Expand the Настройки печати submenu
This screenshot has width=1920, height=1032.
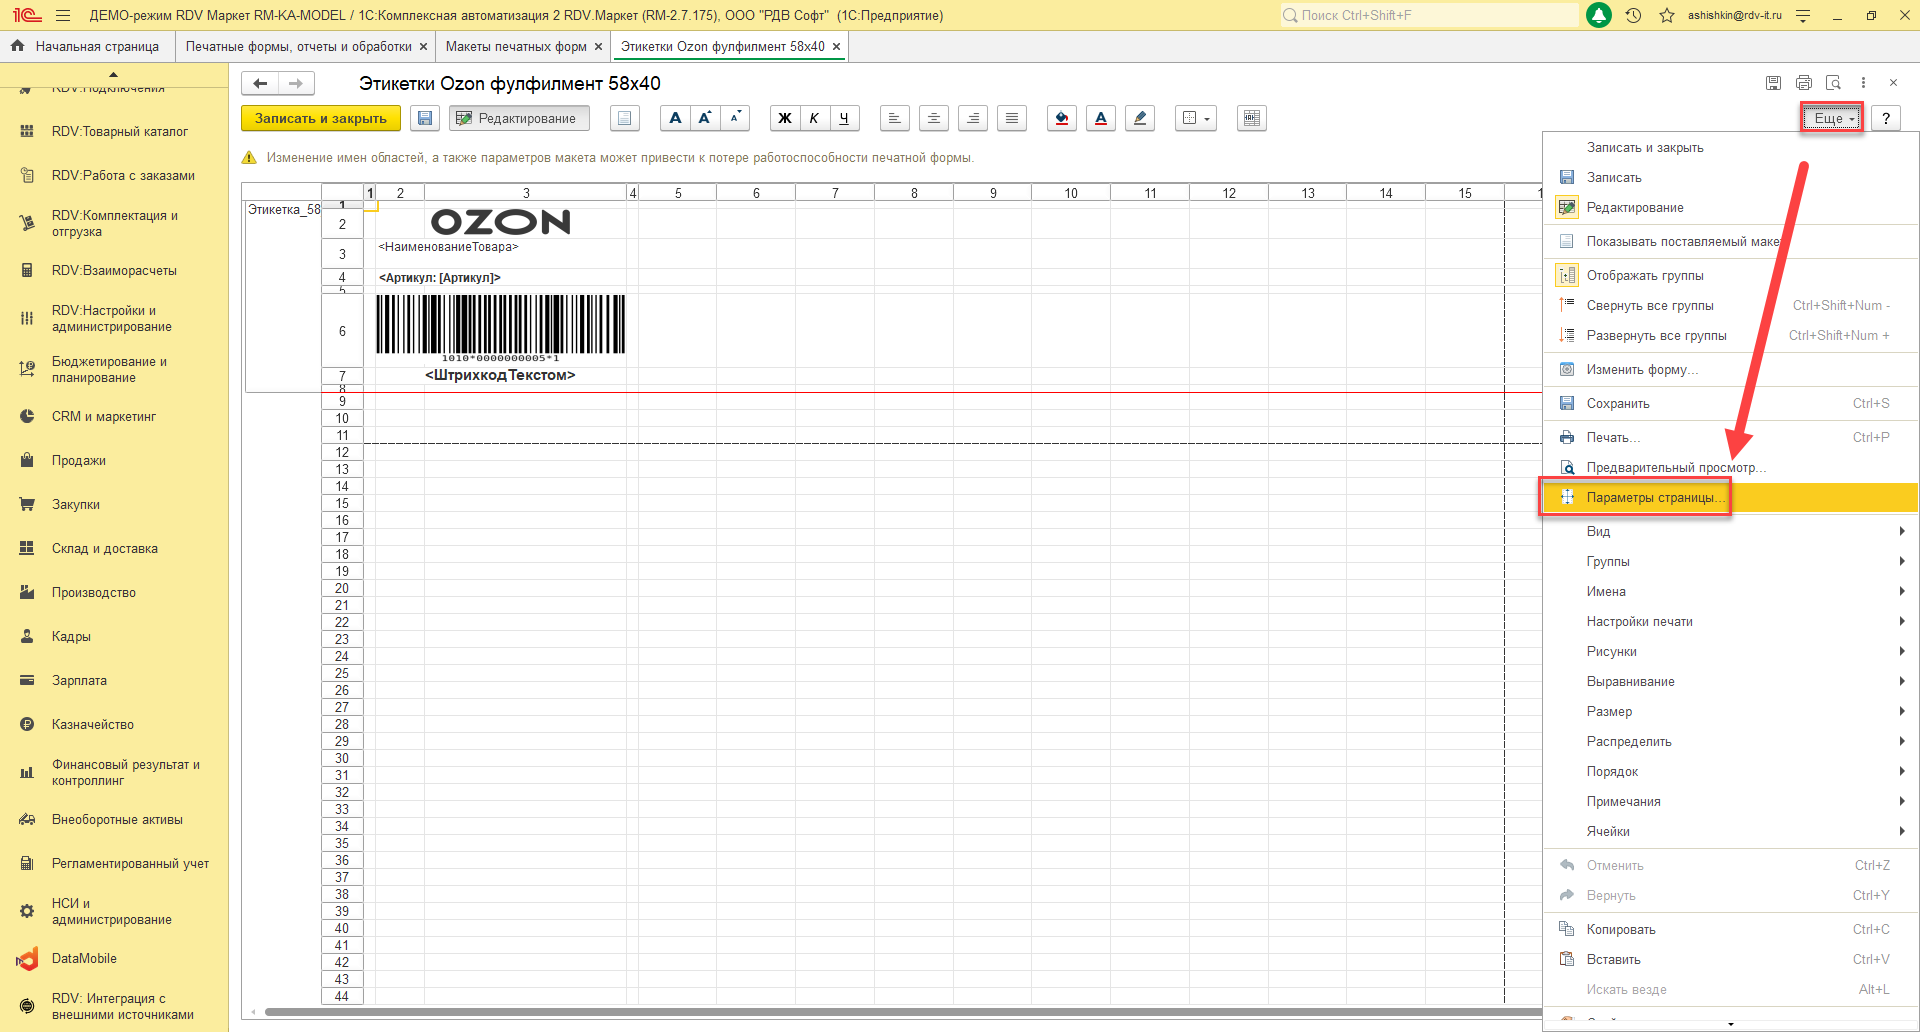click(x=1730, y=621)
